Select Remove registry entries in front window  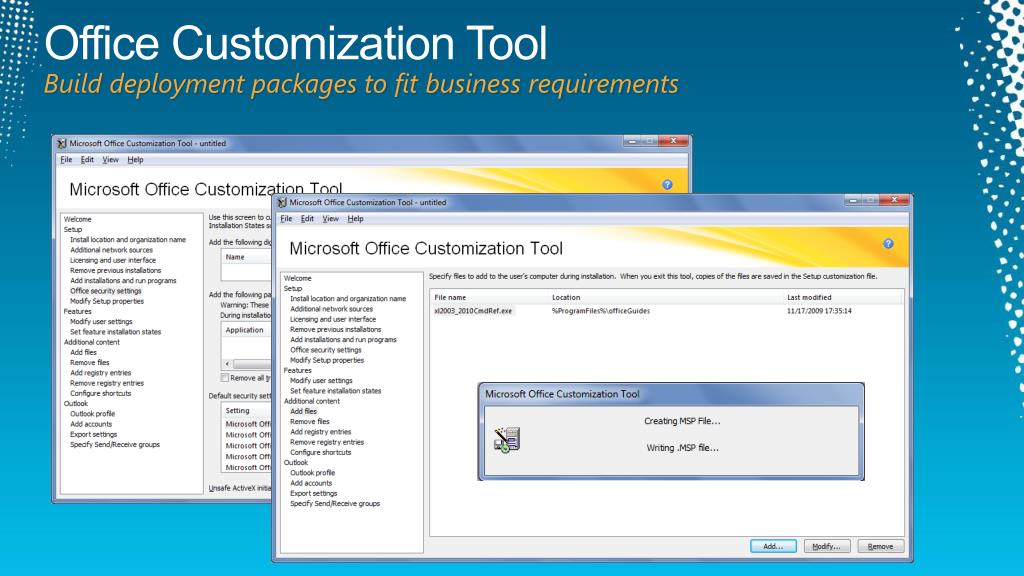(x=327, y=442)
